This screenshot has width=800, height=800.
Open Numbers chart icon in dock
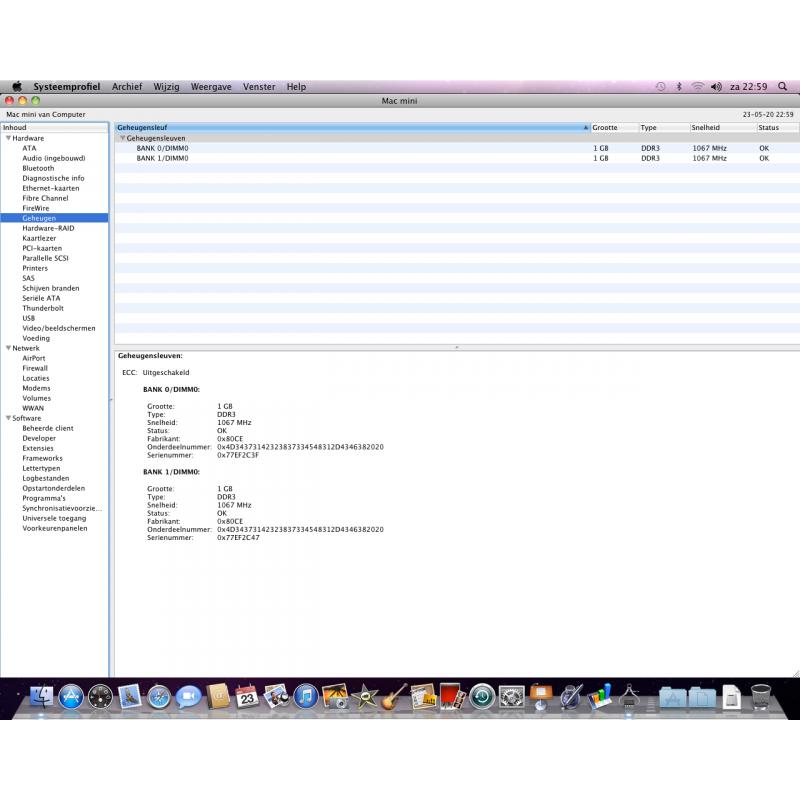[x=599, y=696]
